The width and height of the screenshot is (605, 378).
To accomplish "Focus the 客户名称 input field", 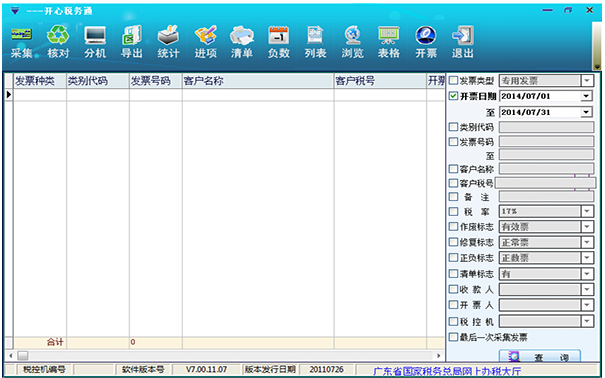I will pos(546,169).
